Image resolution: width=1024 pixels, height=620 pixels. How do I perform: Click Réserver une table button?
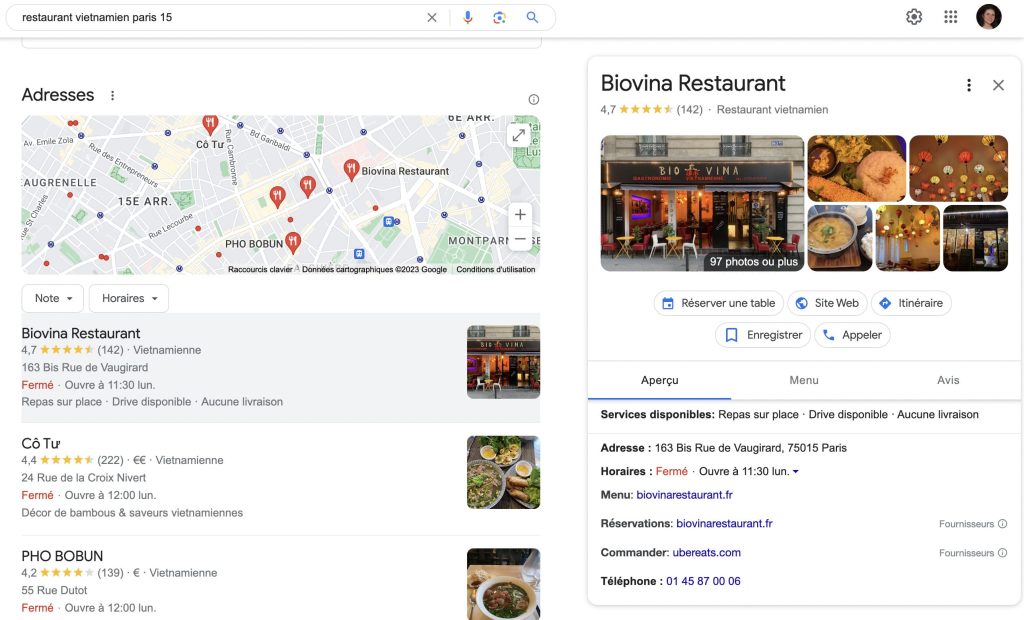(x=718, y=303)
